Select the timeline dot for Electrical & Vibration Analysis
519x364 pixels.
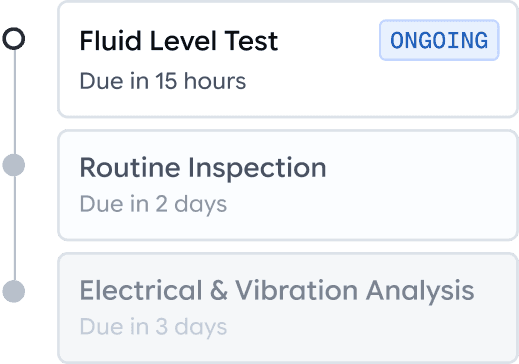pos(14,291)
